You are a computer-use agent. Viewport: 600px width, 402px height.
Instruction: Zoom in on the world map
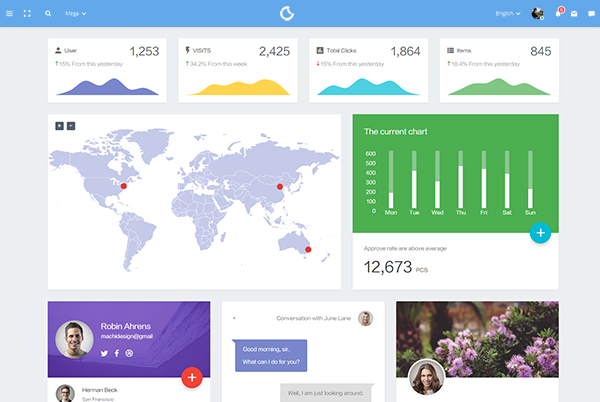click(x=60, y=126)
